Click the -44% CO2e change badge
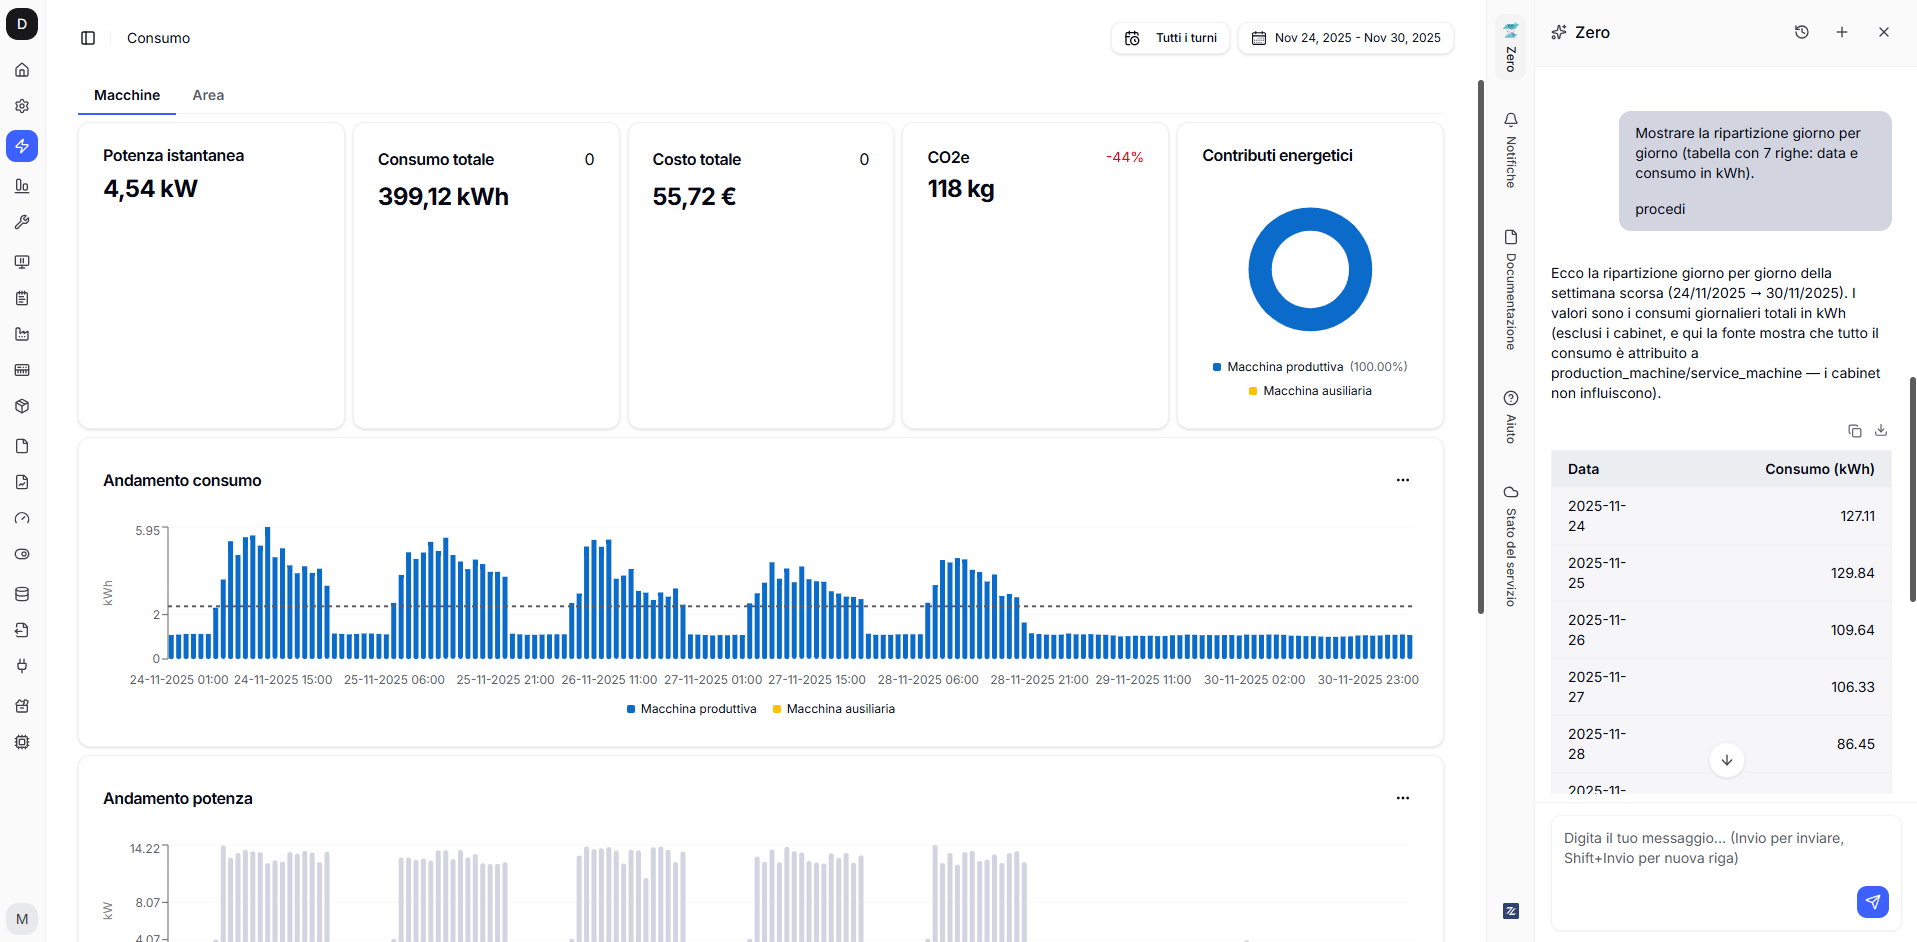Screen dimensions: 1917x942 tap(1124, 157)
